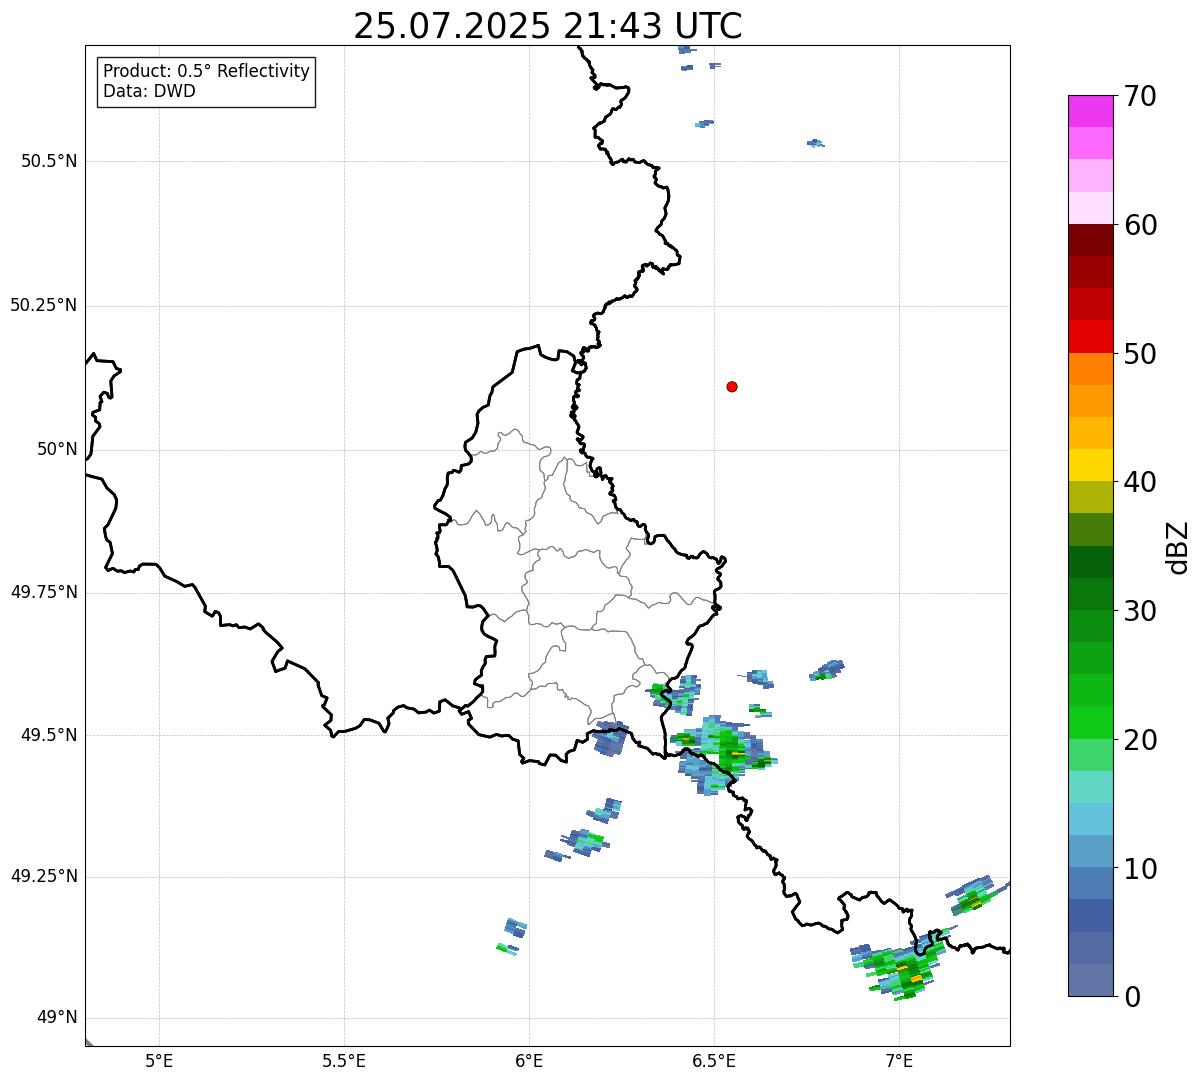Click the colorbar tick label 70
The image size is (1202, 1081).
coord(1139,96)
